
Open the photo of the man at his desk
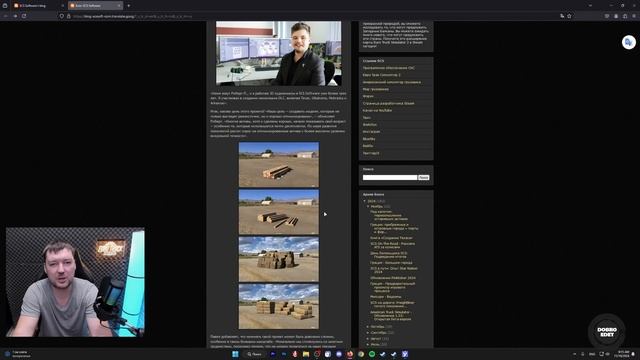pos(278,53)
